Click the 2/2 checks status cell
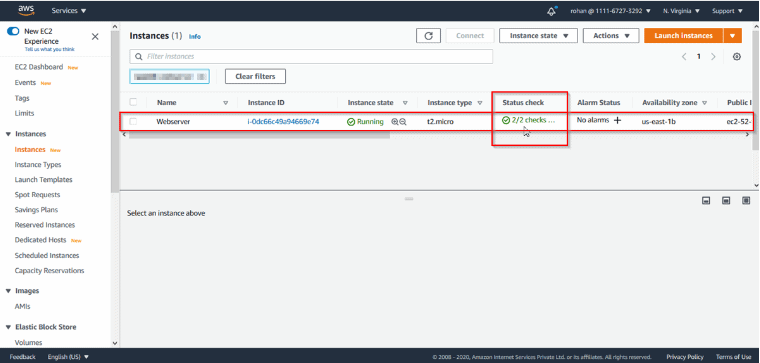760x363 pixels. pyautogui.click(x=528, y=120)
